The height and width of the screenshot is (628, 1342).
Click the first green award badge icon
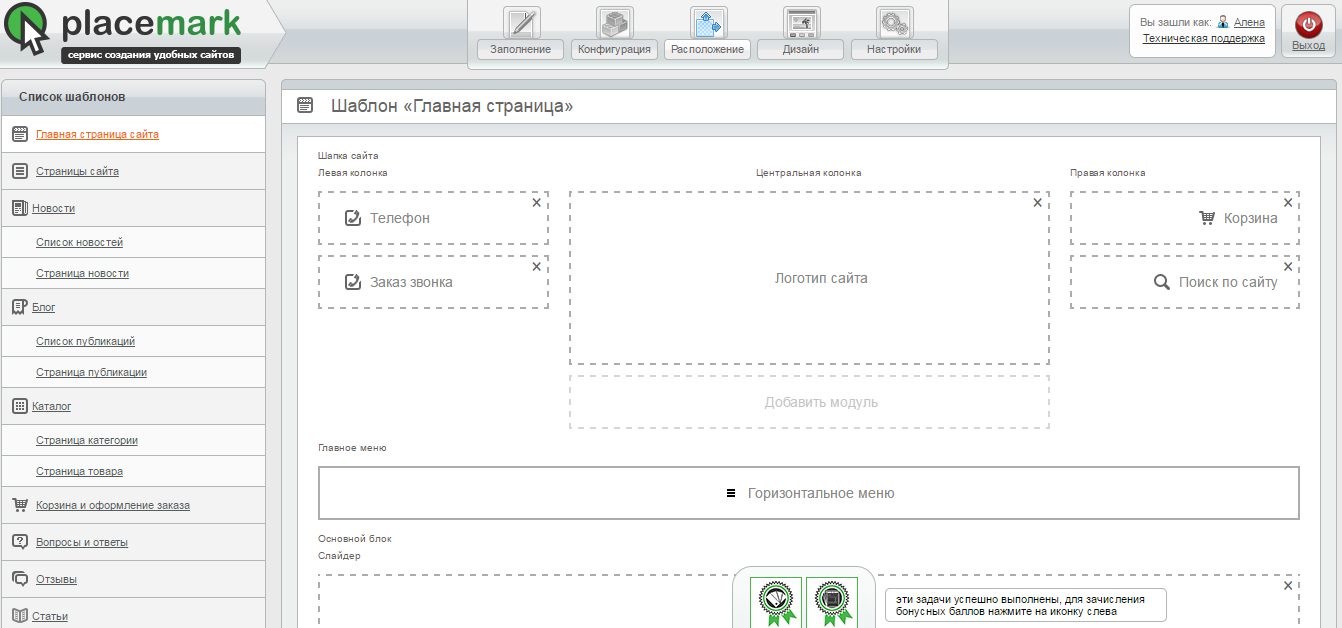tap(776, 603)
